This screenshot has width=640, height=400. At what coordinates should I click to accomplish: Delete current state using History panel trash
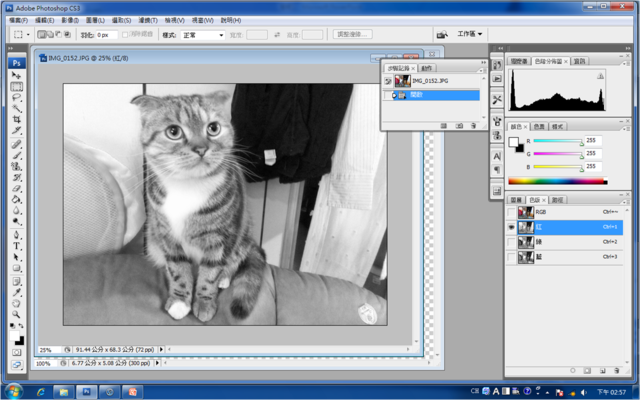tap(473, 126)
